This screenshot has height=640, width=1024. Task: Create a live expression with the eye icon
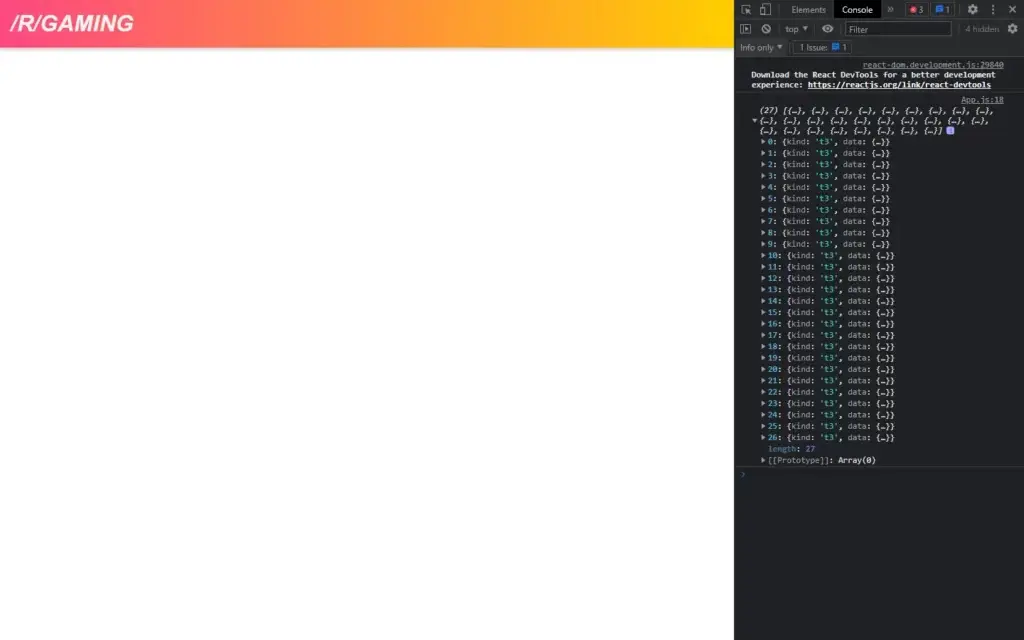click(827, 28)
